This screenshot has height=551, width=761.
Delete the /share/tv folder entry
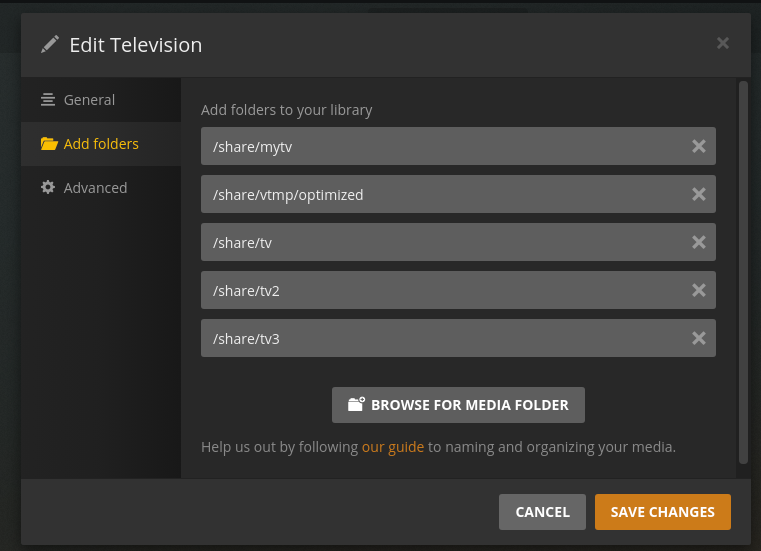pos(699,242)
